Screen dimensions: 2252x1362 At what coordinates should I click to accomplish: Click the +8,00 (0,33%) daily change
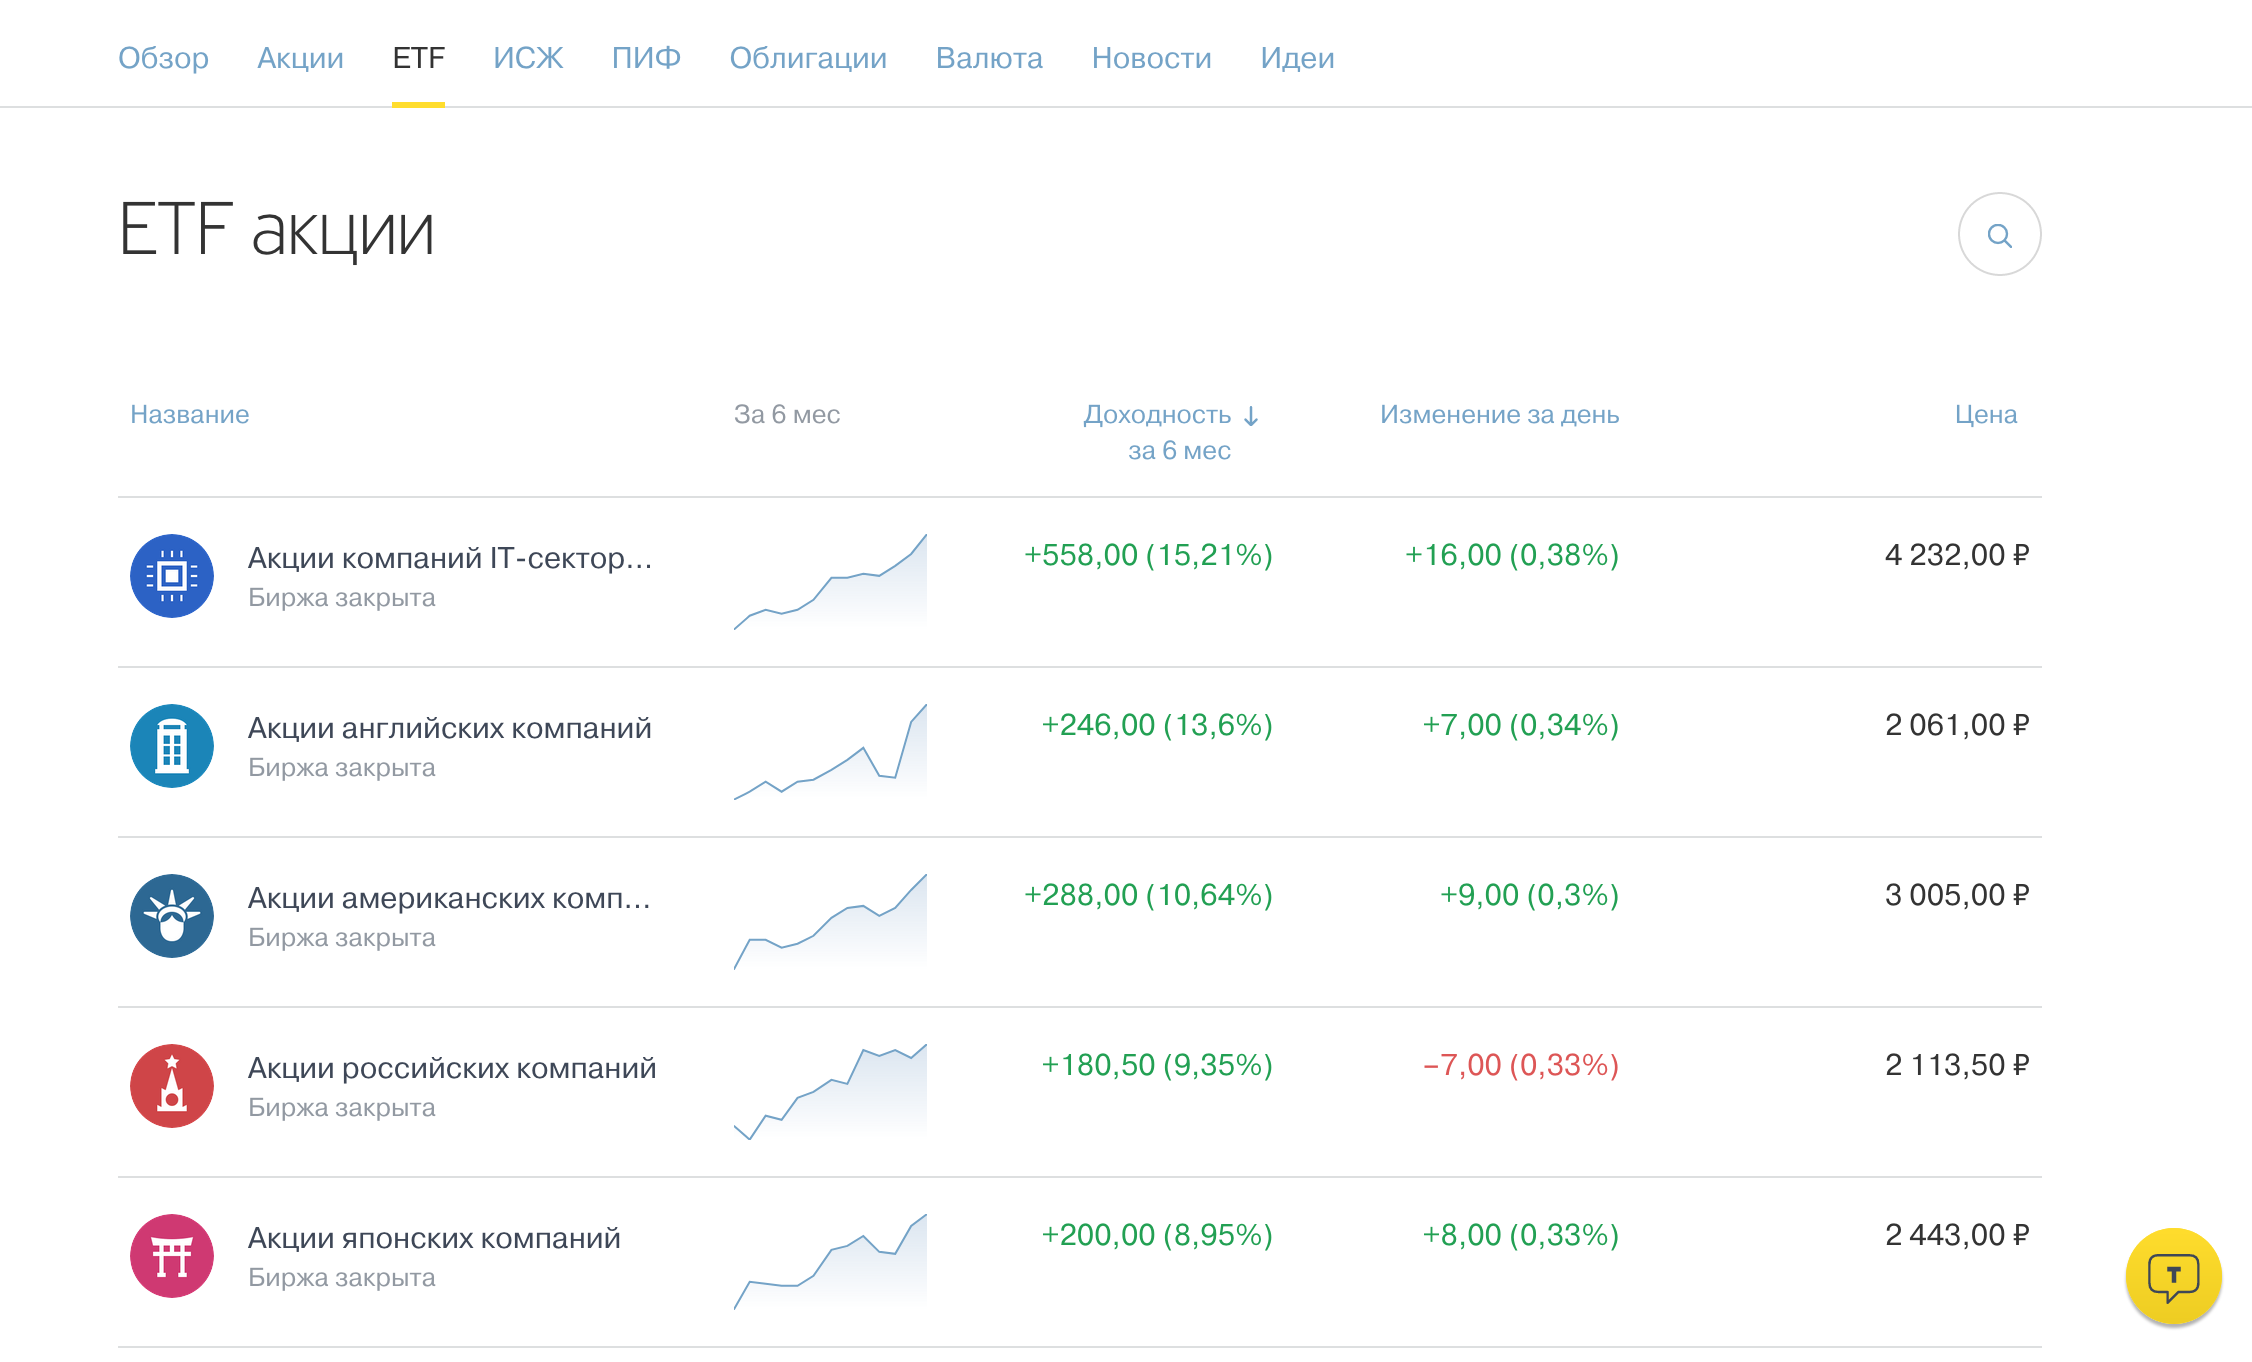point(1521,1235)
